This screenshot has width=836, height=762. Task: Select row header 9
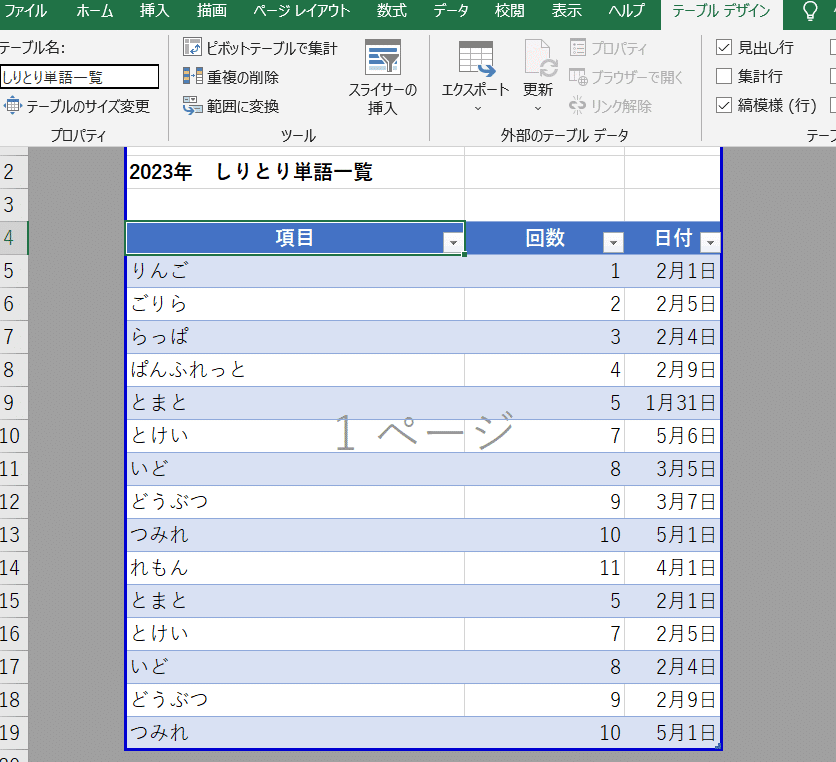coord(13,403)
